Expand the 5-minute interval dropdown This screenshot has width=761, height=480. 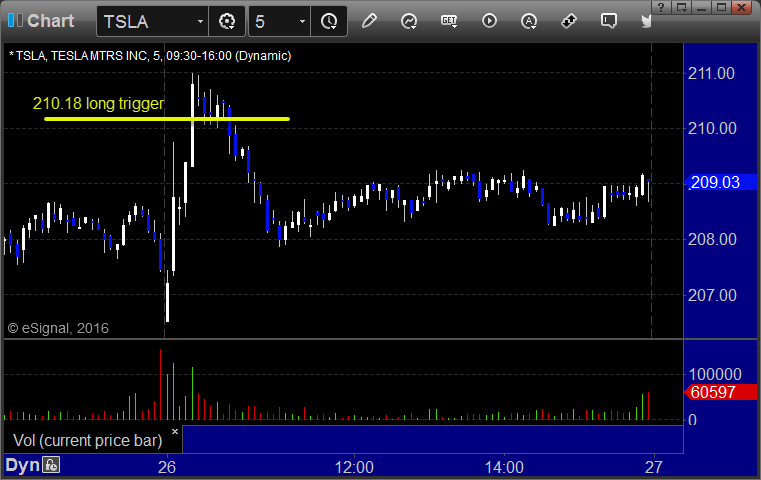click(x=302, y=21)
